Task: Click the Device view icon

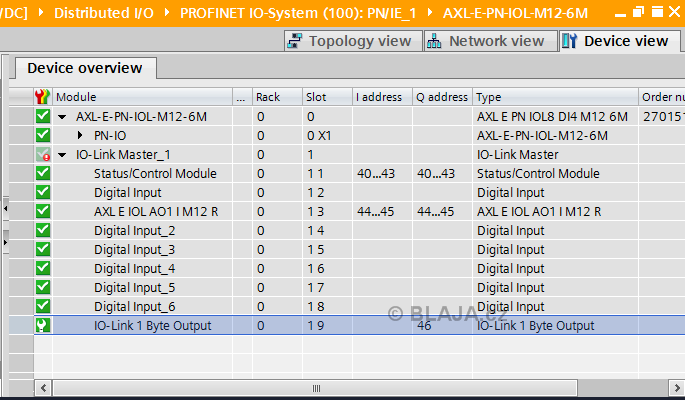Action: [x=570, y=41]
